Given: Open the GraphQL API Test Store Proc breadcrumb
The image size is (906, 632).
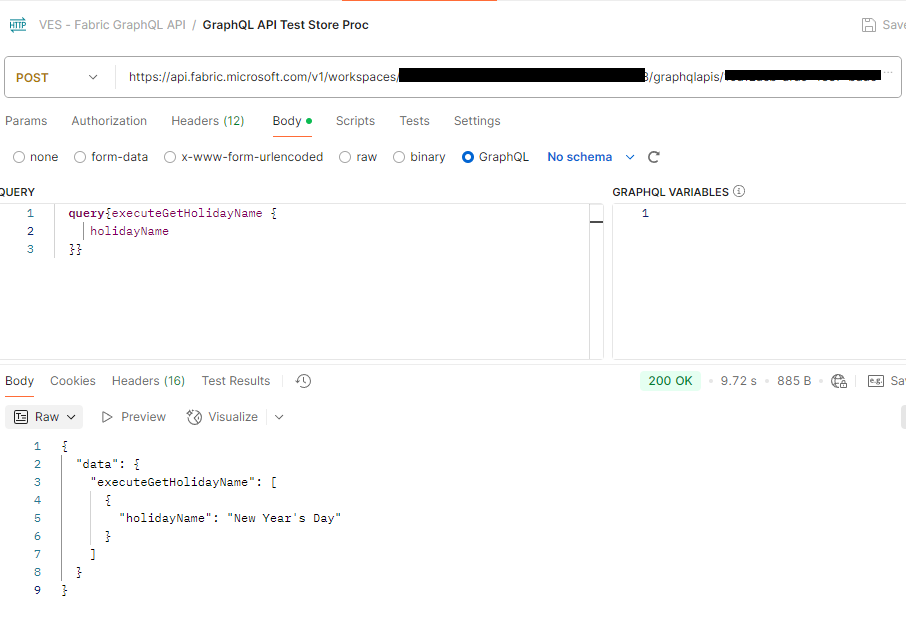Looking at the screenshot, I should (x=285, y=24).
